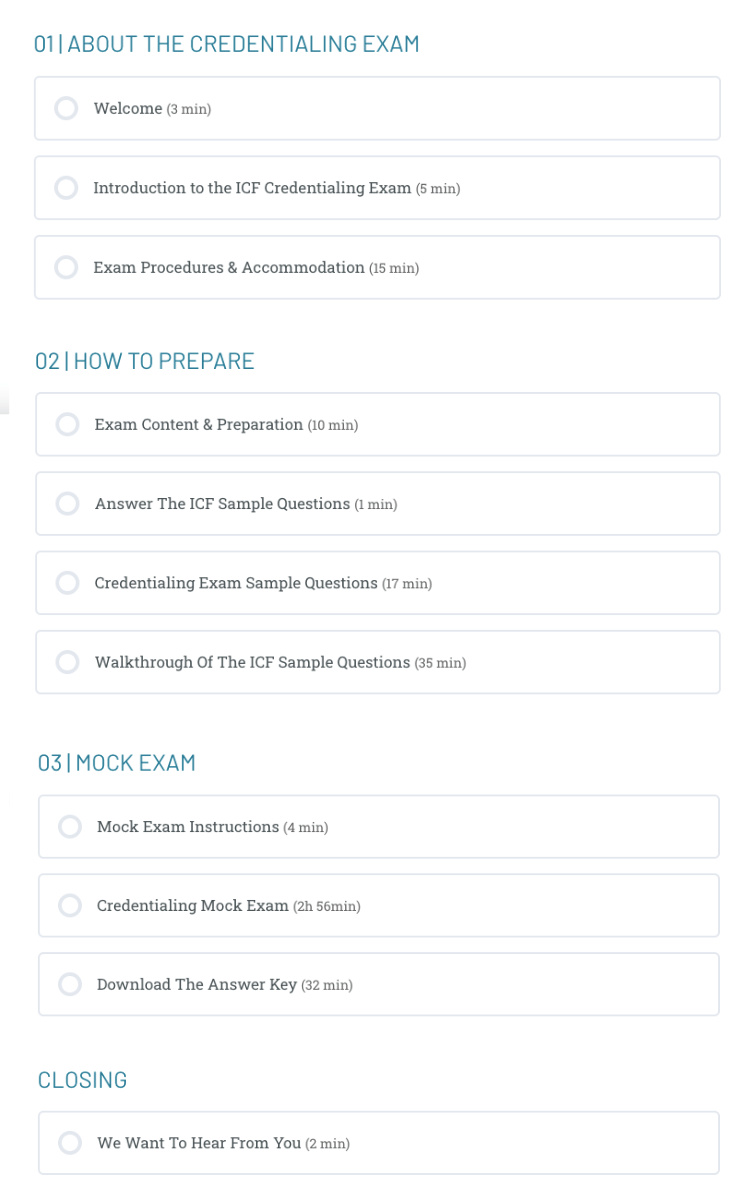Mark the Welcome lesson circle as complete
Screen dimensions: 751x1204
coord(67,109)
